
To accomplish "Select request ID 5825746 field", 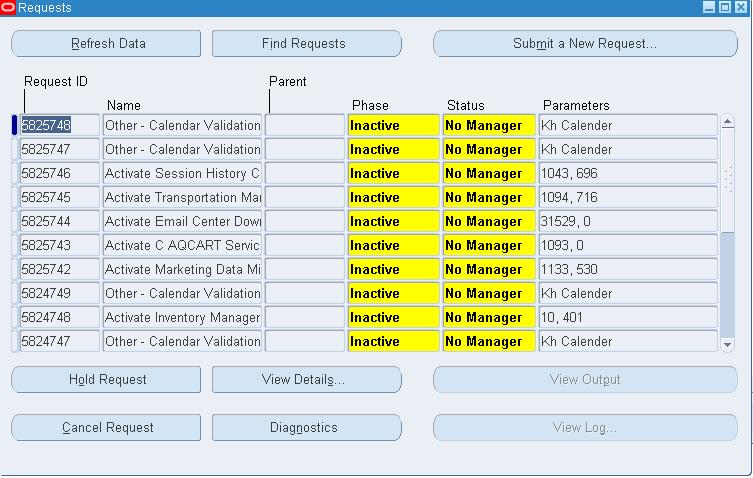I will click(x=60, y=174).
